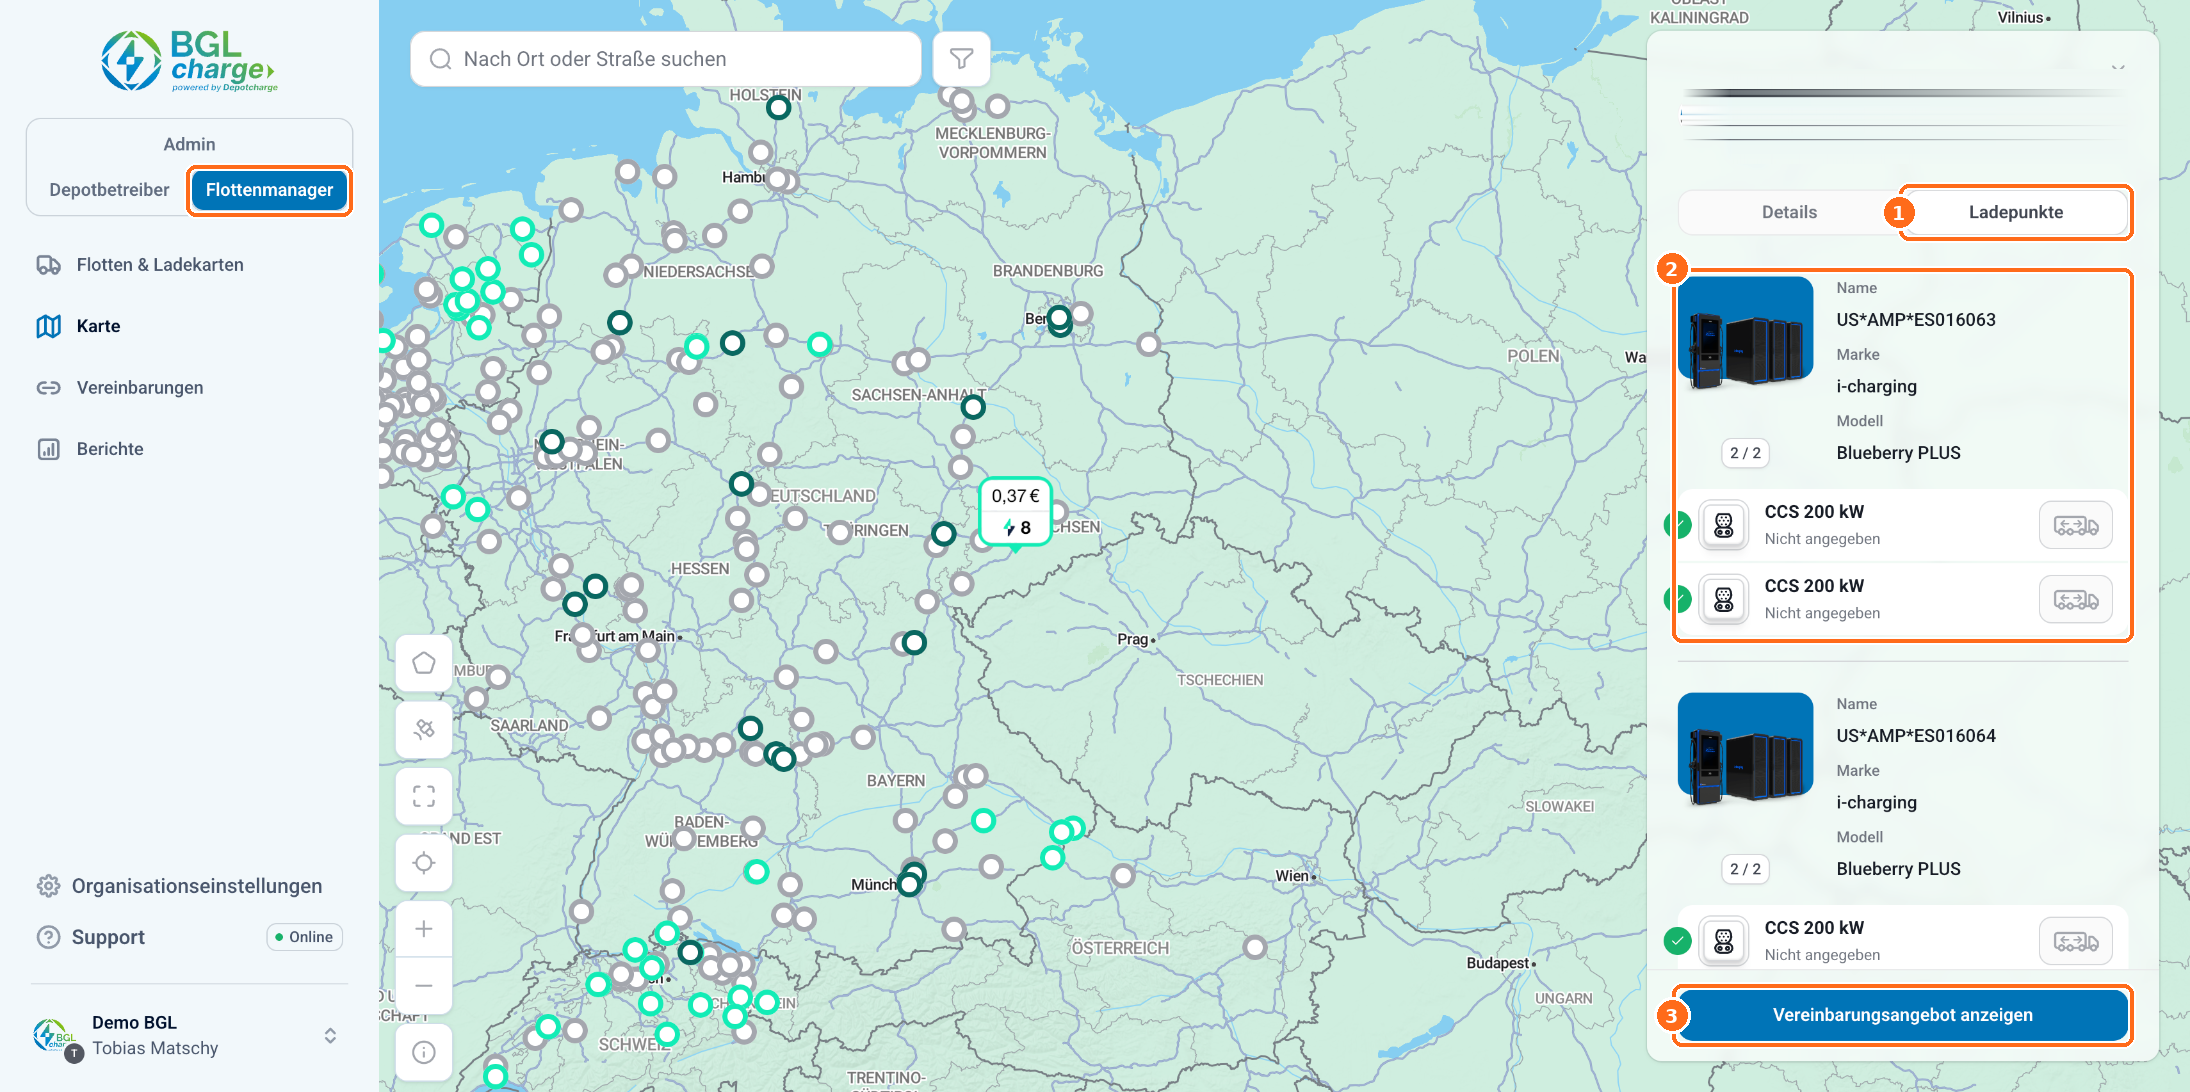Viewport: 2190px width, 1092px height.
Task: Switch to the Details tab
Action: [1789, 212]
